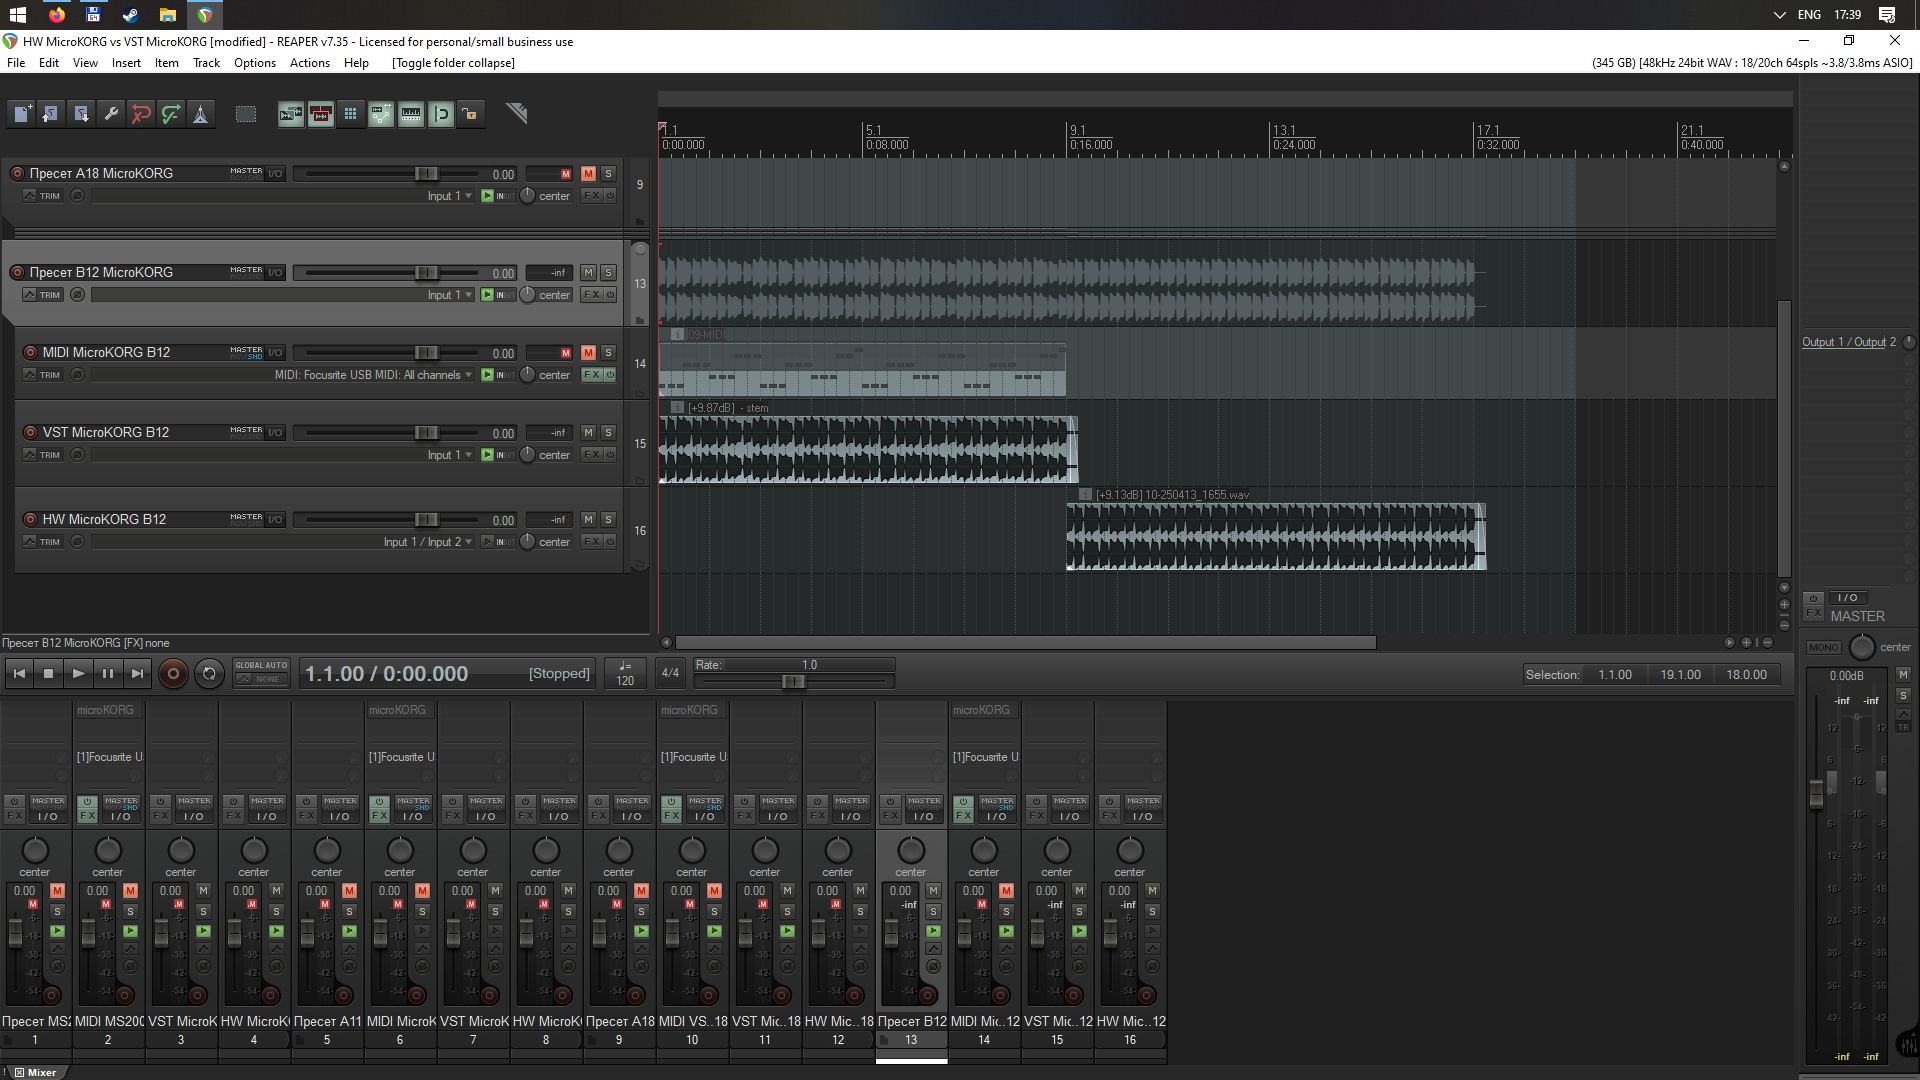This screenshot has height=1080, width=1920.
Task: Click the New Project toolbar icon
Action: coord(21,114)
